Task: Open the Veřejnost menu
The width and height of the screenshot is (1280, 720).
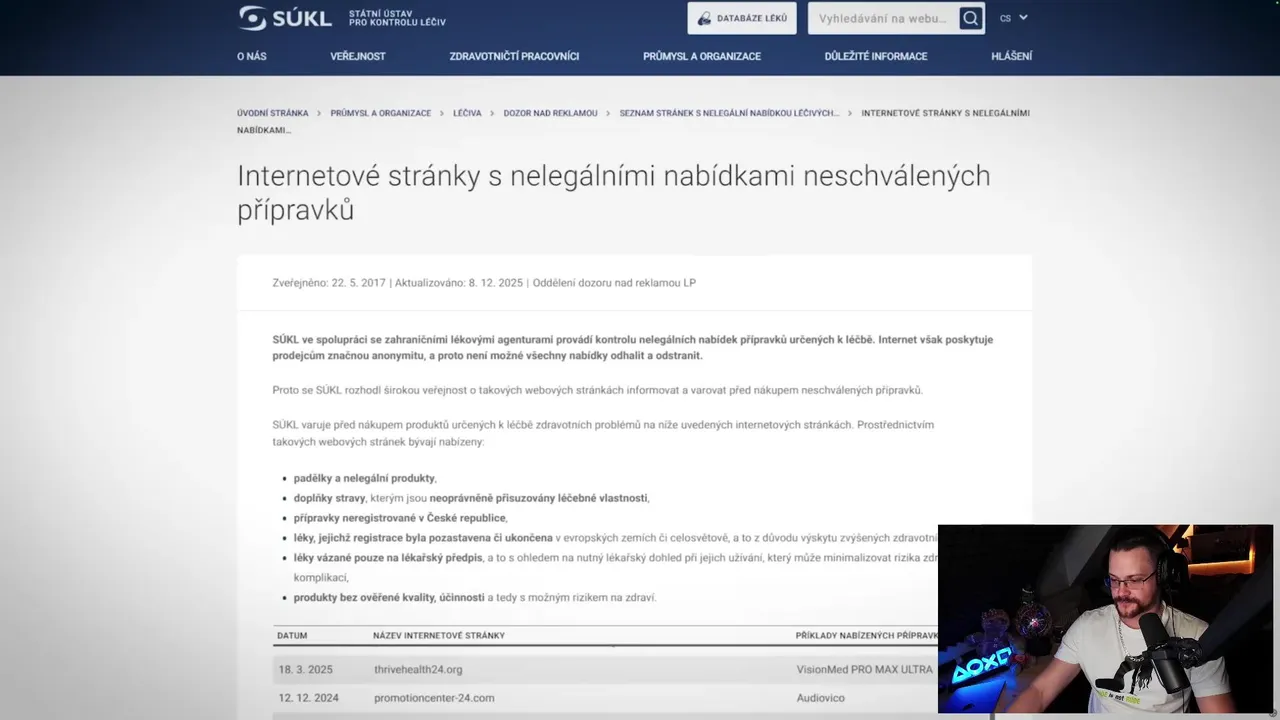Action: (358, 56)
